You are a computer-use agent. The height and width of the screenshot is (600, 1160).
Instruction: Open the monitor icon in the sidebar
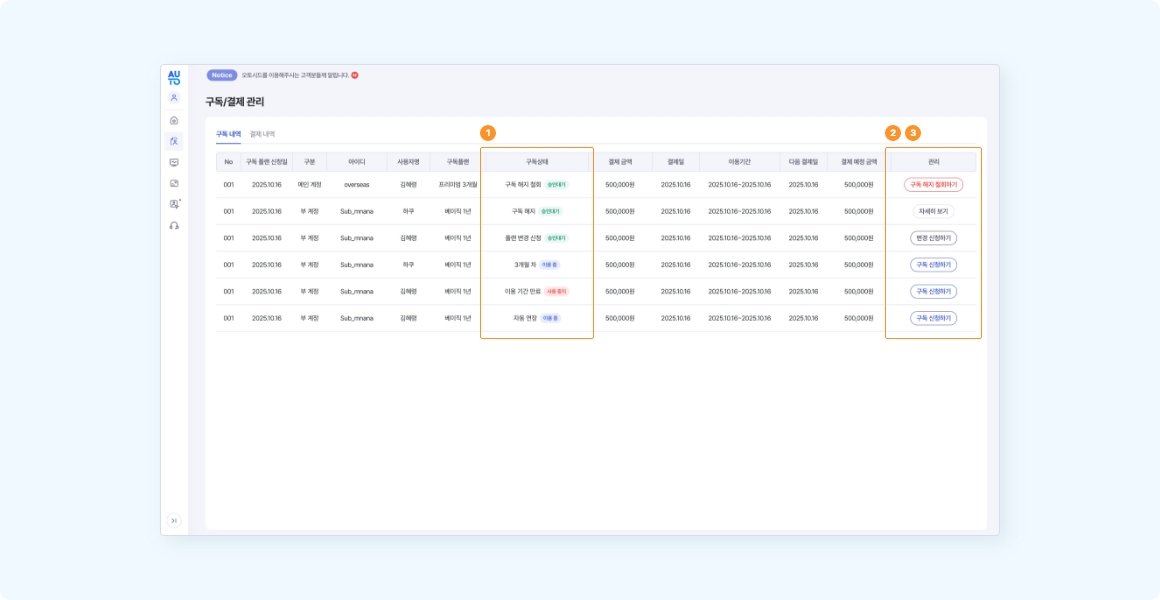174,162
